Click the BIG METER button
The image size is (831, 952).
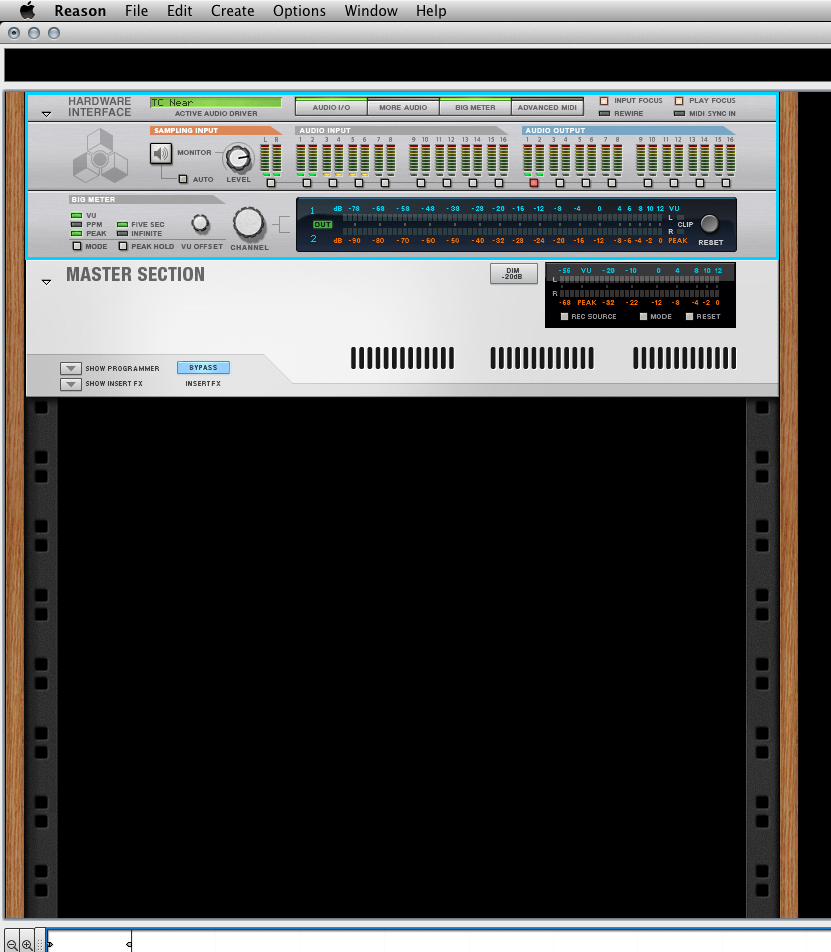tap(475, 107)
